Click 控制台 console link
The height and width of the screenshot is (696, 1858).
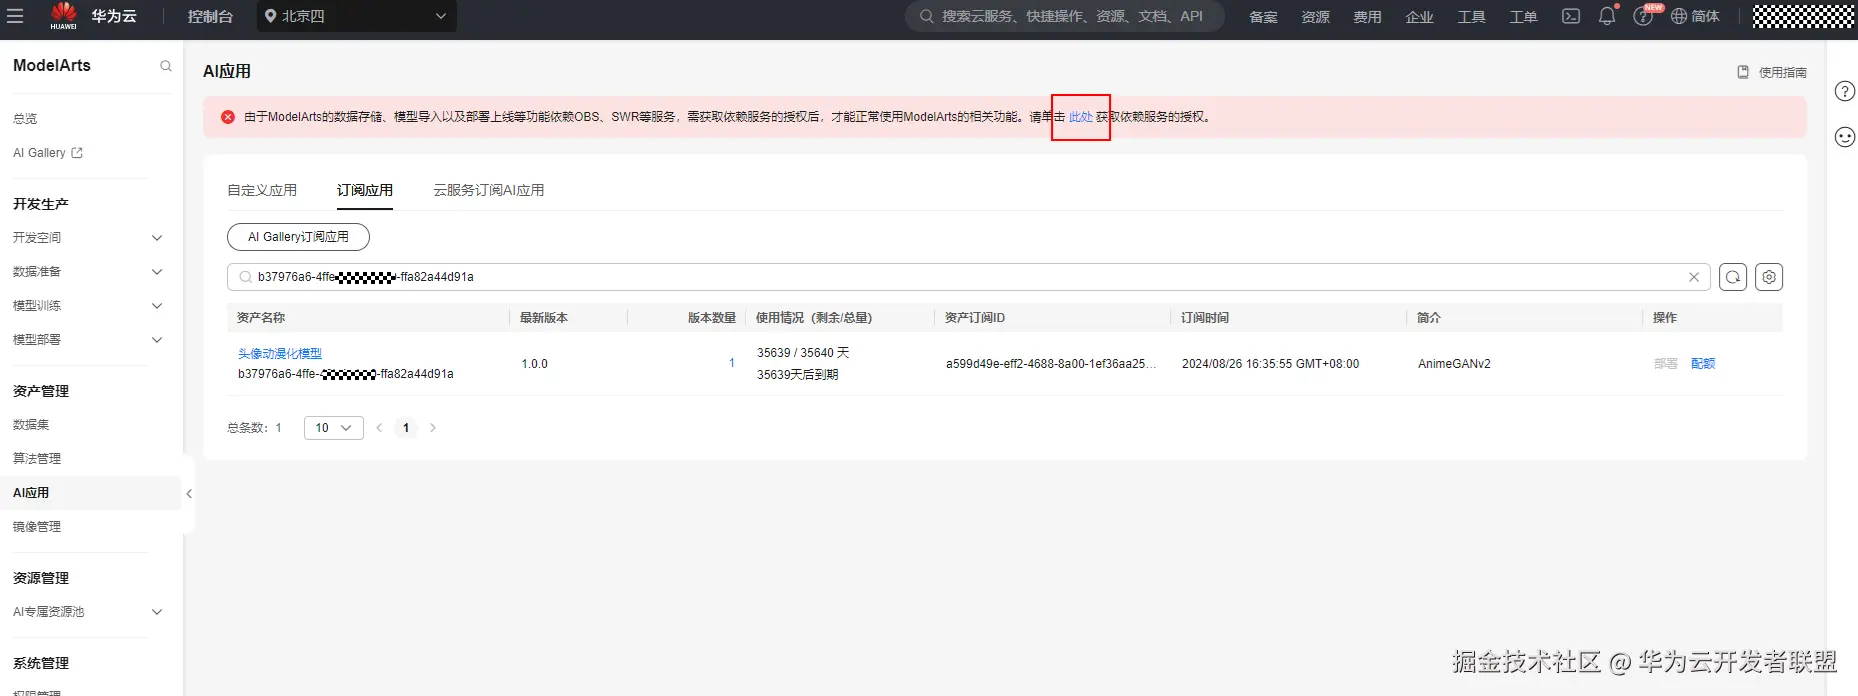tap(210, 16)
